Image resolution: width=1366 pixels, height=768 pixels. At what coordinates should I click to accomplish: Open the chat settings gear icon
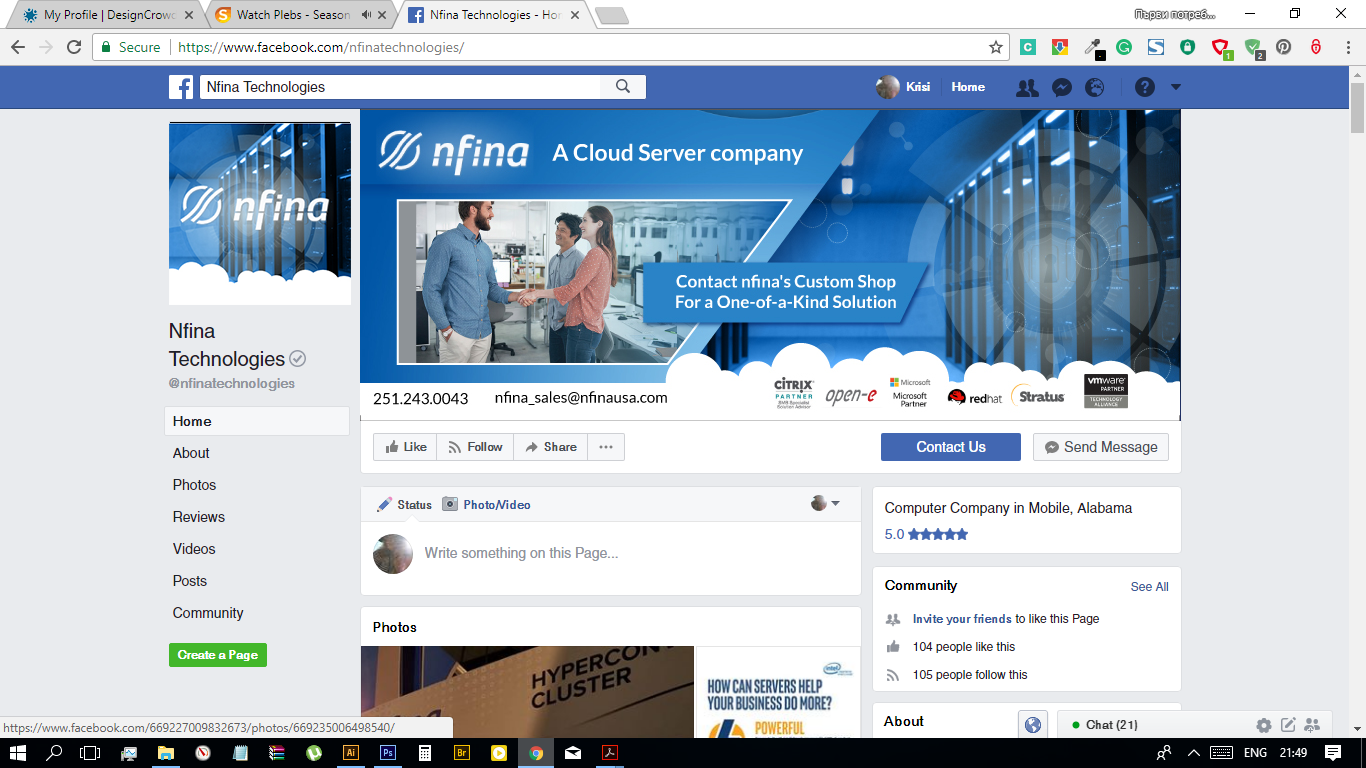coord(1264,725)
